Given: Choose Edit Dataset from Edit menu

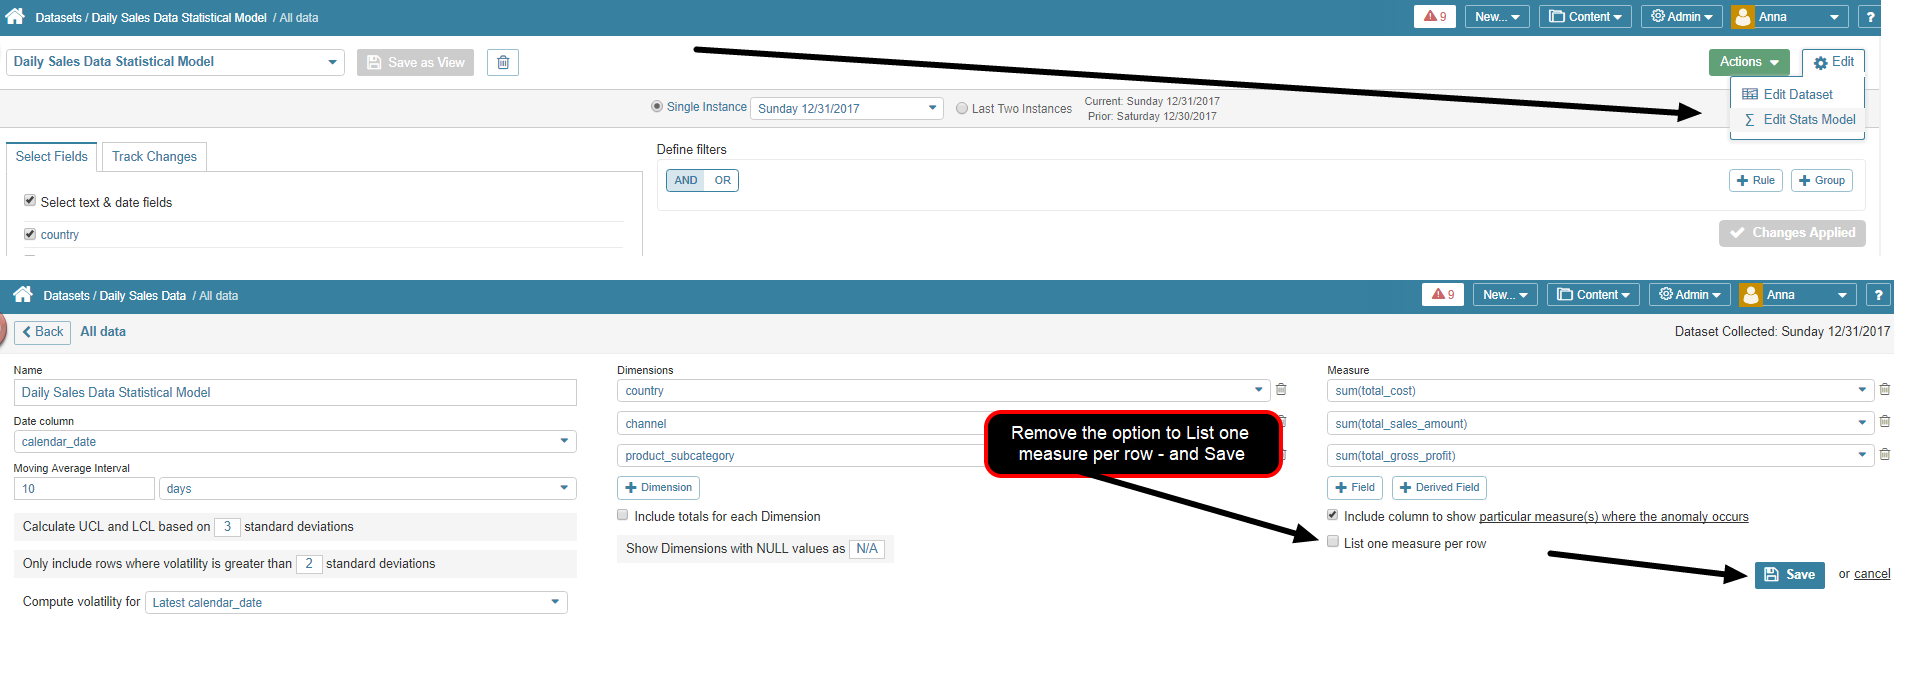Looking at the screenshot, I should pos(1797,94).
